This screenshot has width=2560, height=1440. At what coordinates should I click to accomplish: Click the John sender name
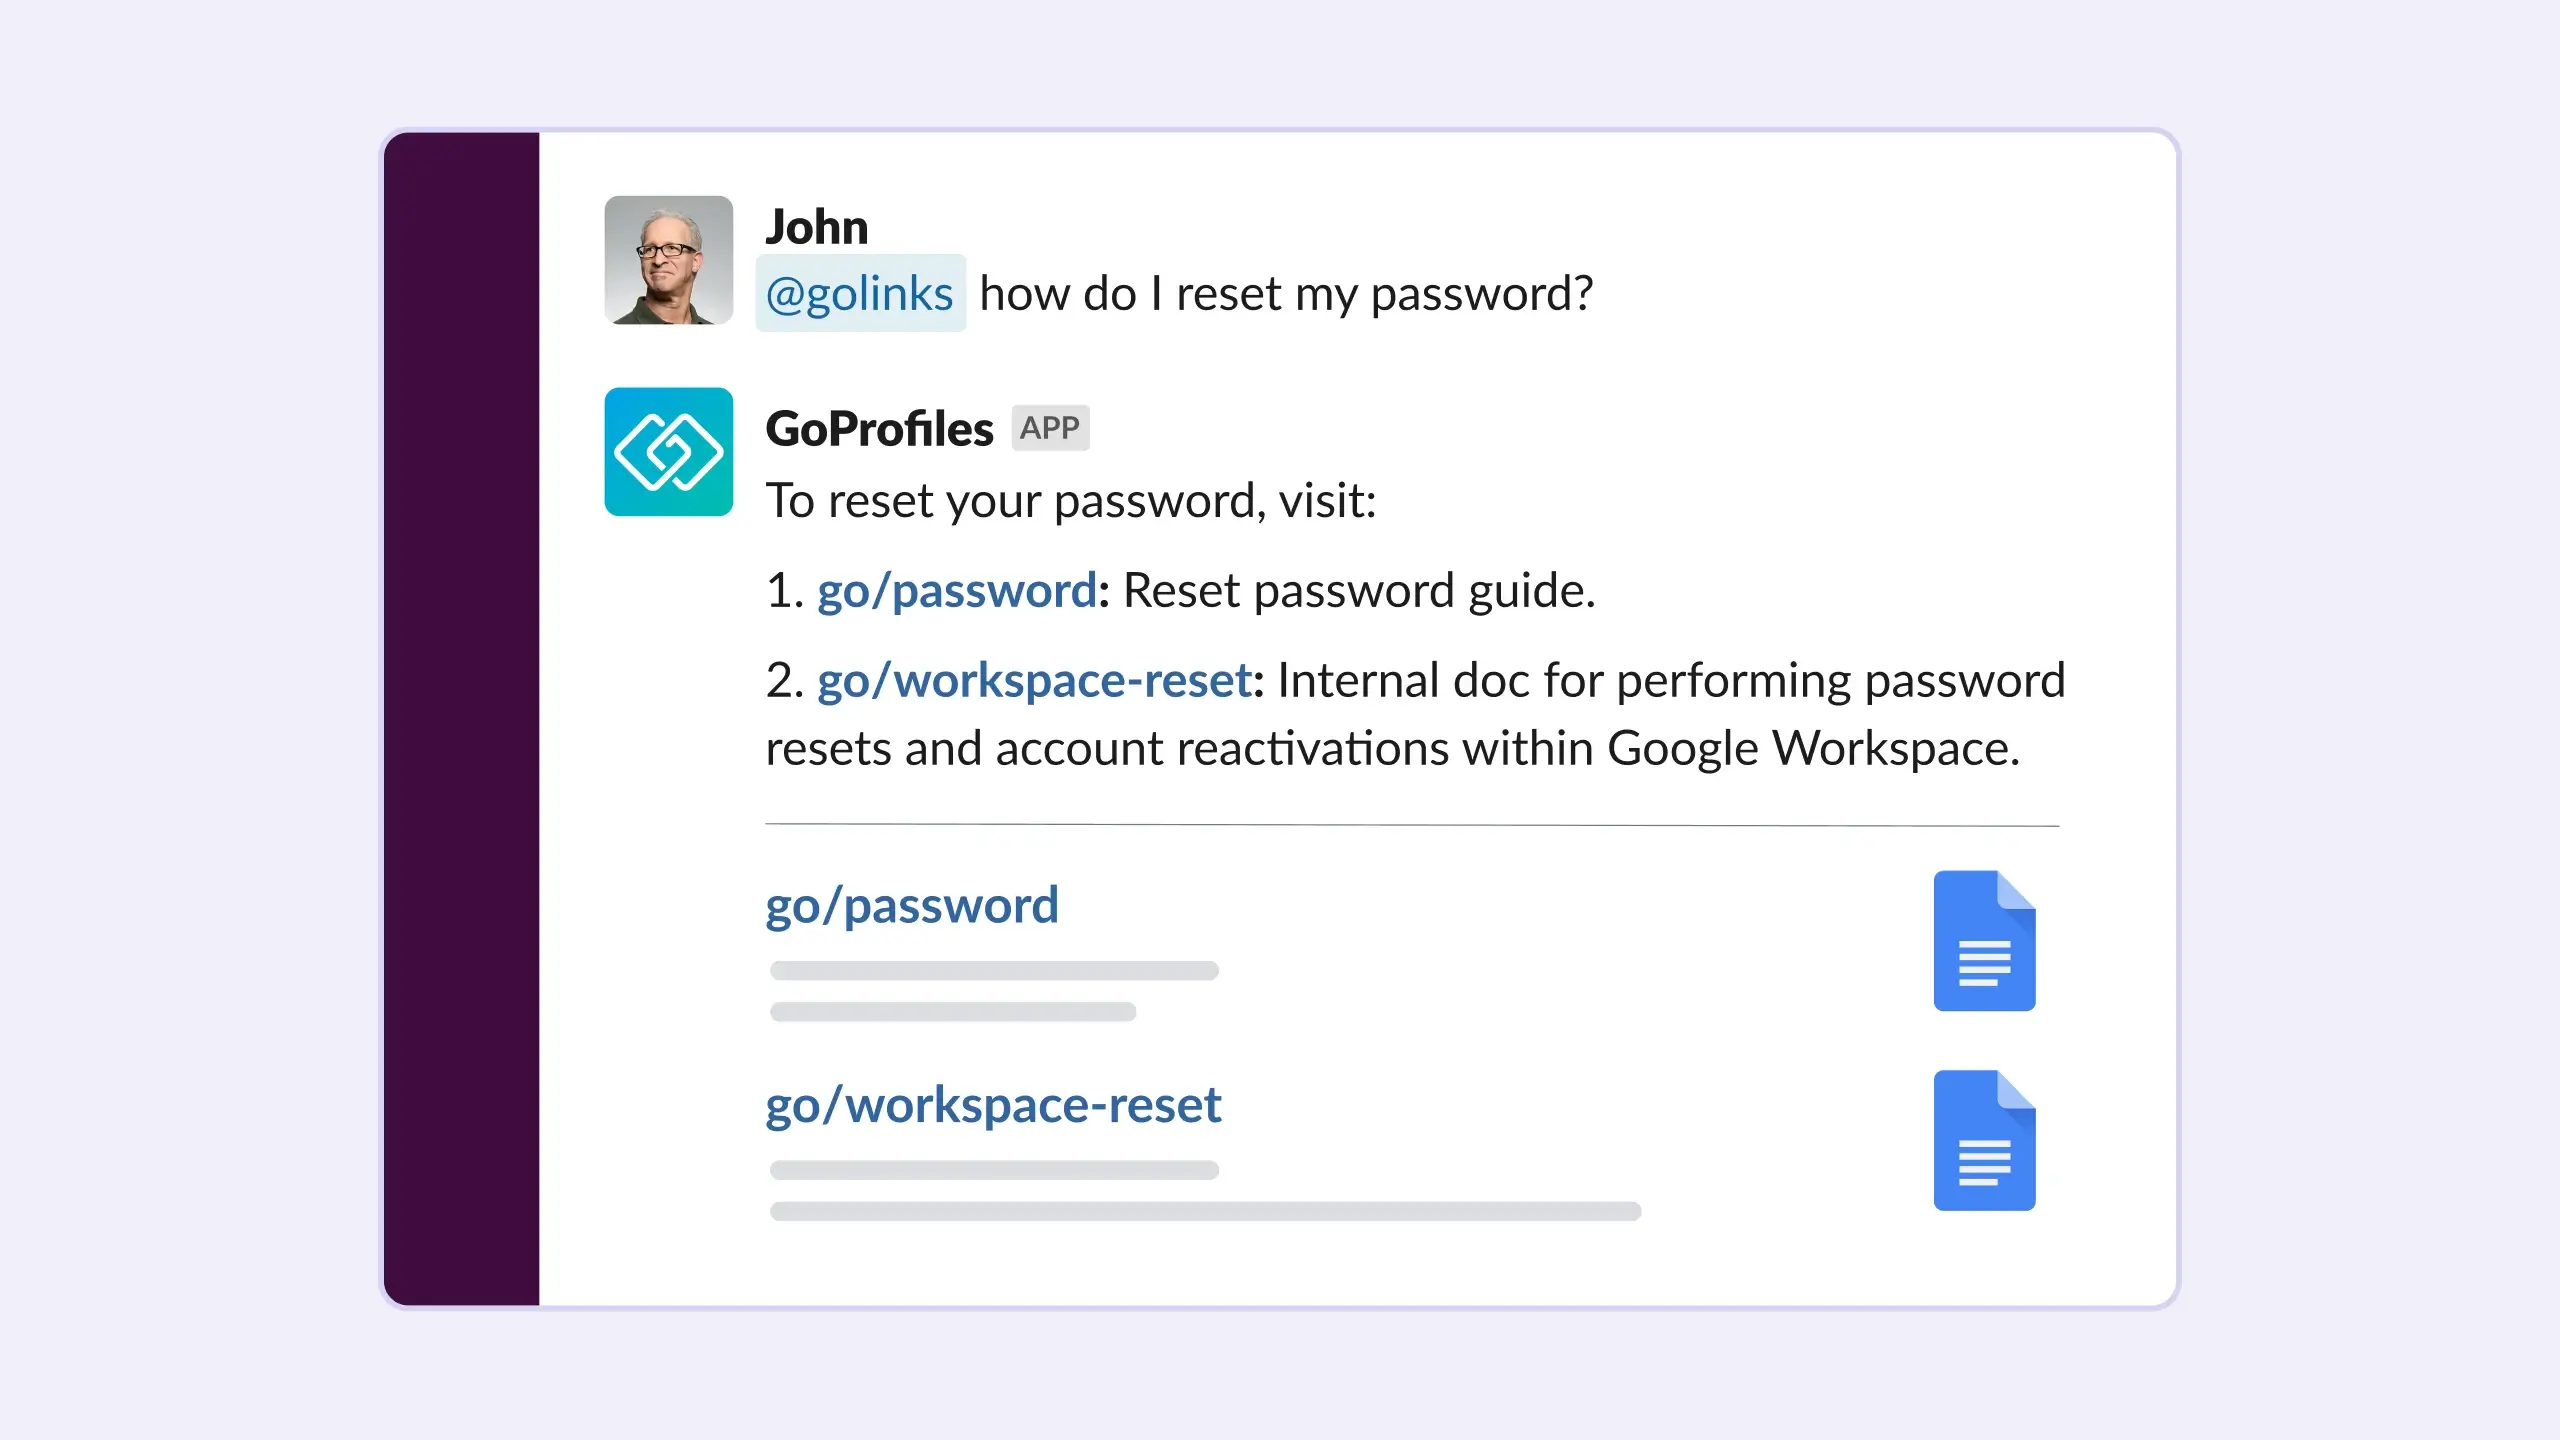pos(817,227)
